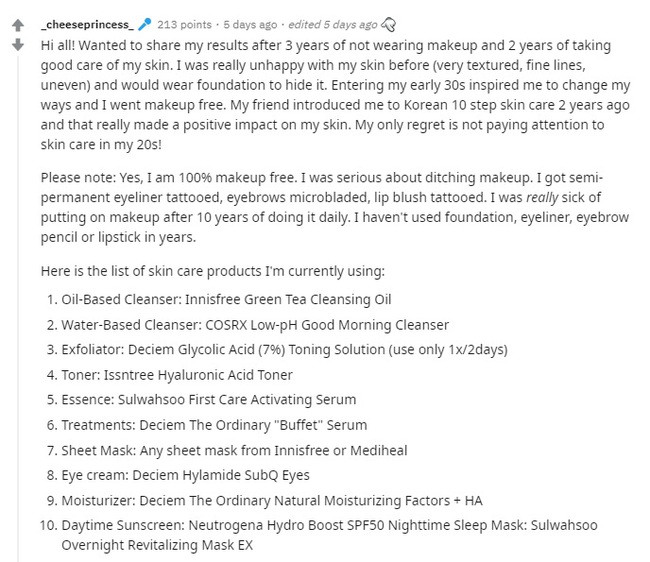The height and width of the screenshot is (562, 650).
Task: Click the award icon after edited timestamp
Action: 388,25
